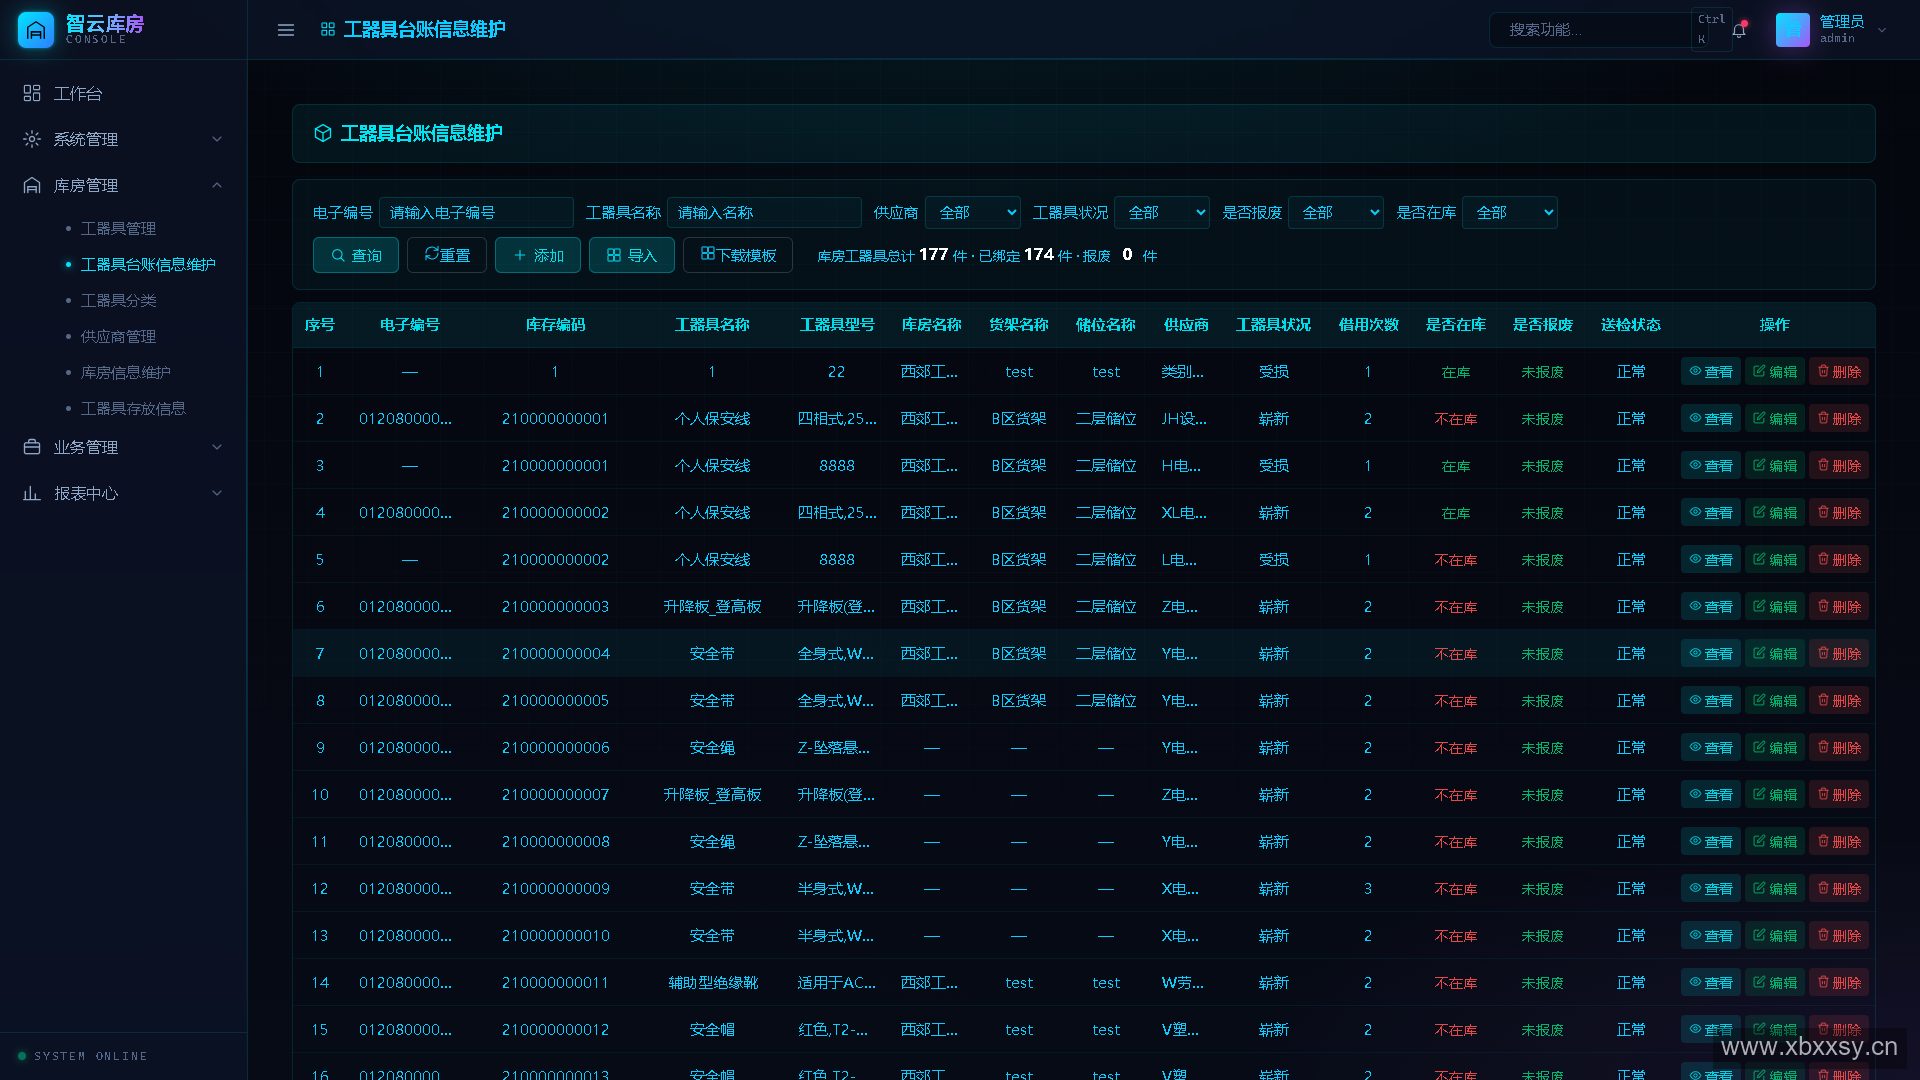The width and height of the screenshot is (1920, 1080).
Task: Open the 是否报废 filter dropdown
Action: pyautogui.click(x=1336, y=213)
